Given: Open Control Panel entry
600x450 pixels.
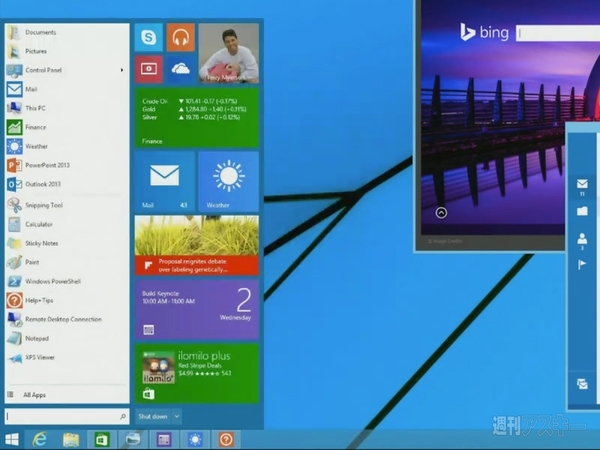Looking at the screenshot, I should point(67,70).
